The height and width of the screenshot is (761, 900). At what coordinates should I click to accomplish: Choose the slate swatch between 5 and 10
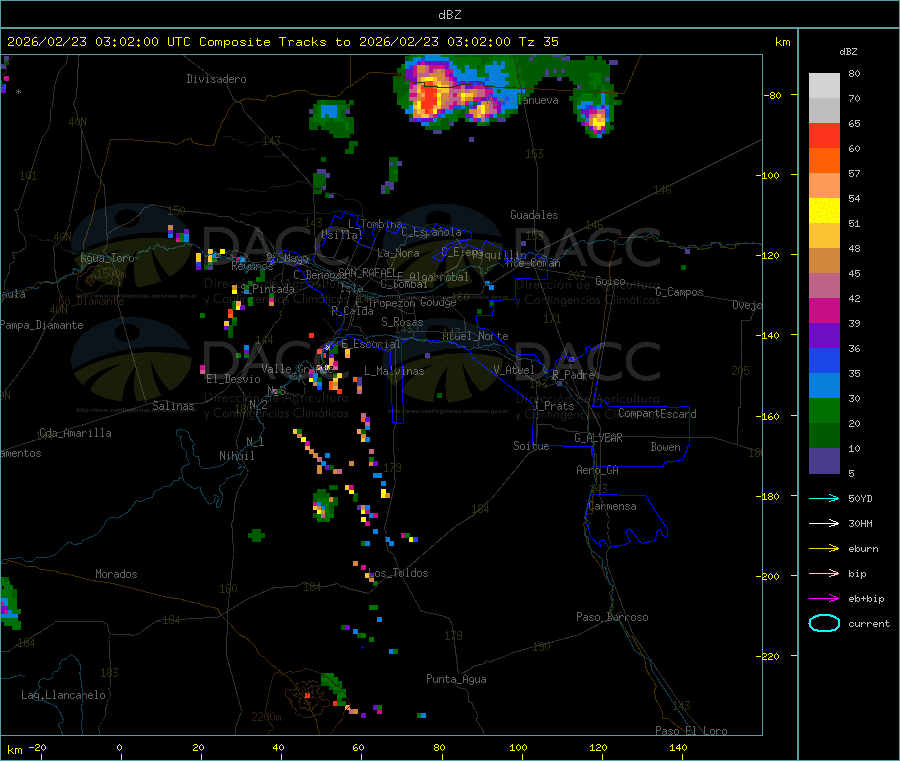[x=824, y=461]
